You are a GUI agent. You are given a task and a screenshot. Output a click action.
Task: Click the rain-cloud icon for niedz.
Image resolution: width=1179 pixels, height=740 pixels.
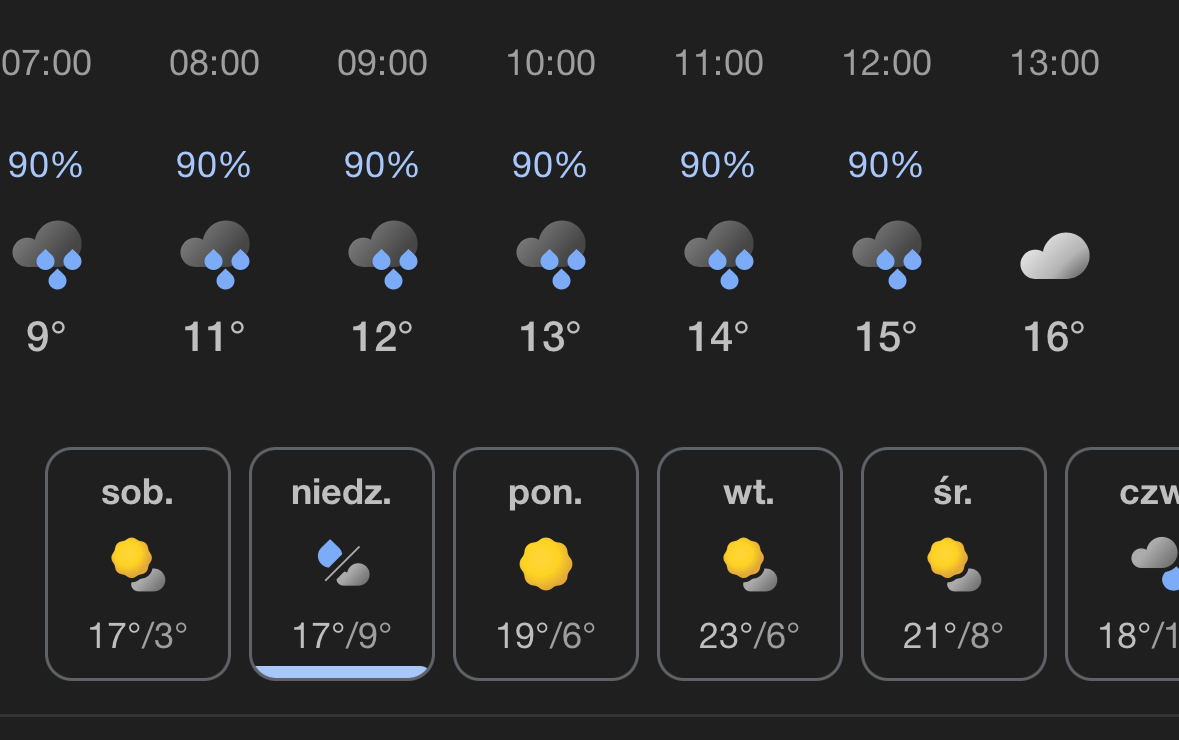coord(342,563)
